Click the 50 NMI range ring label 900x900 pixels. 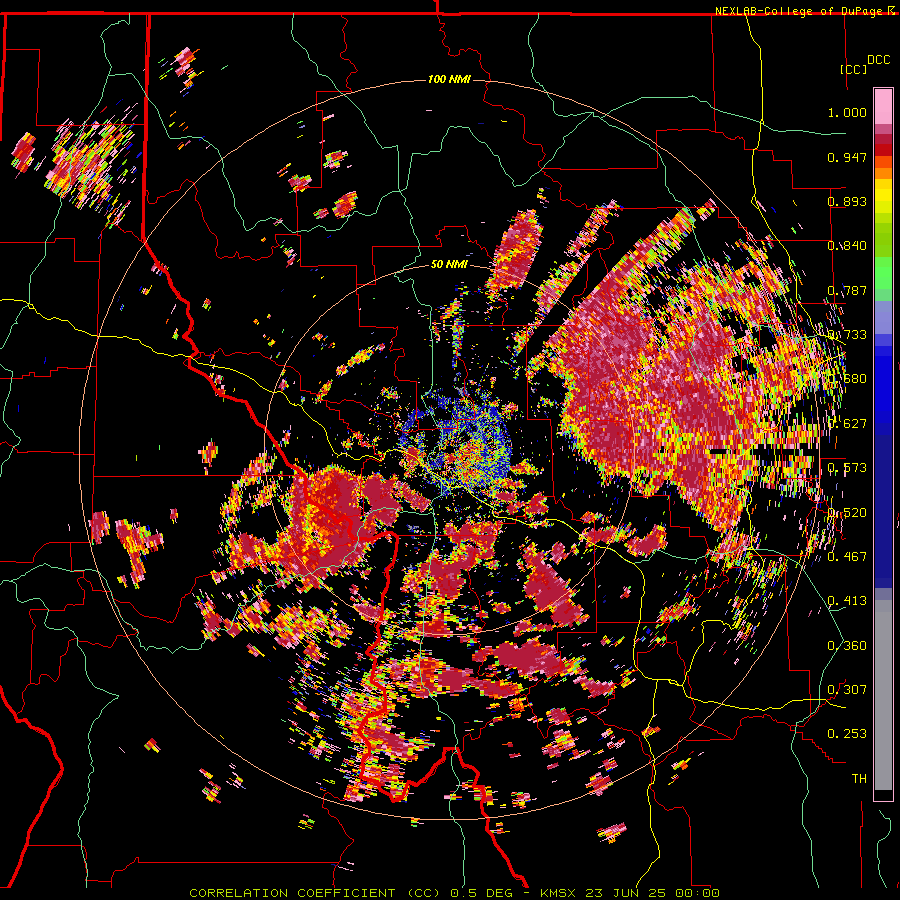pos(449,265)
